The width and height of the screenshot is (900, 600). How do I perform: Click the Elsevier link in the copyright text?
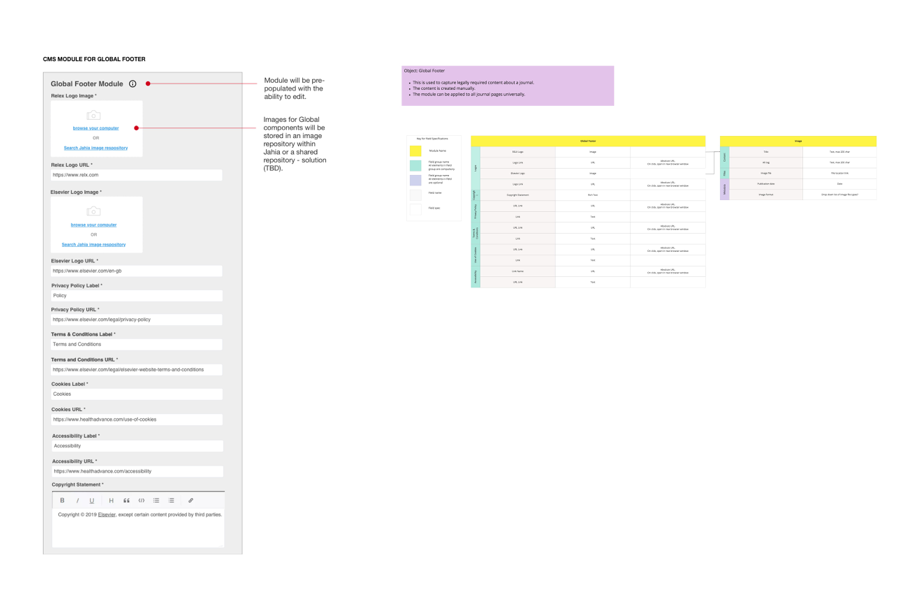[107, 514]
